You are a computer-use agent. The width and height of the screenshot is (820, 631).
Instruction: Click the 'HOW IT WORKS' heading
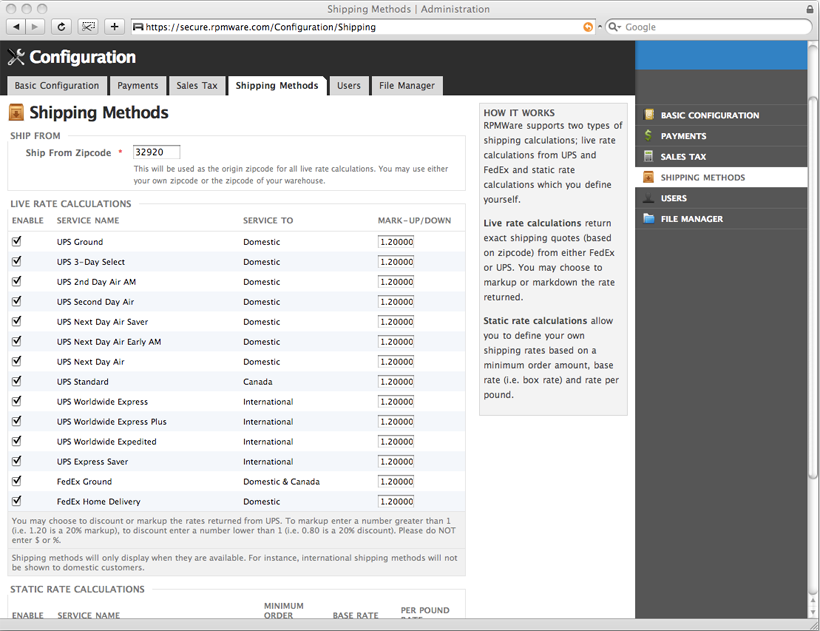click(x=519, y=113)
